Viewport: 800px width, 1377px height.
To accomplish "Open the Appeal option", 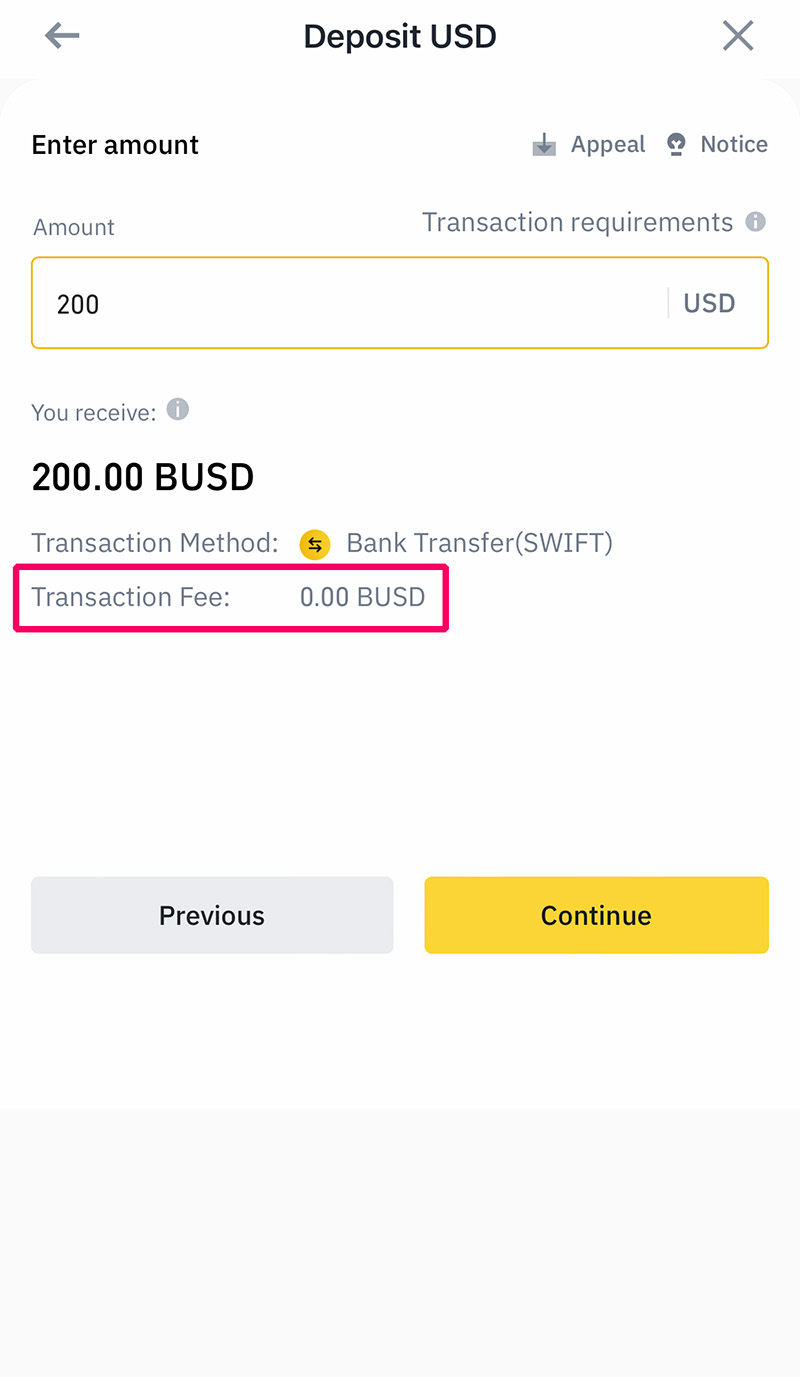I will click(607, 144).
